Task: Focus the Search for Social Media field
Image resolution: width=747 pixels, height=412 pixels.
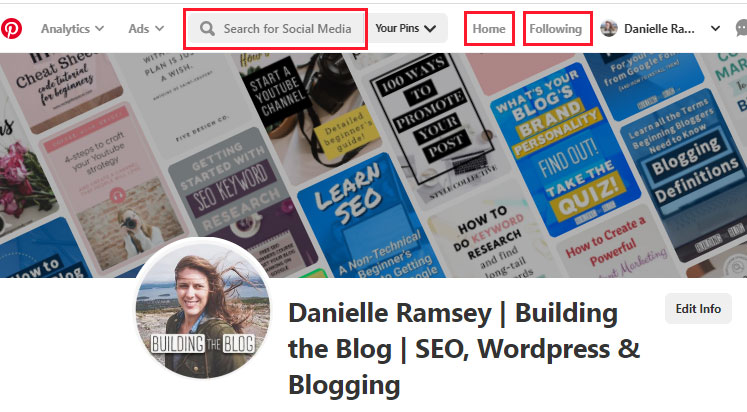Action: pyautogui.click(x=275, y=29)
